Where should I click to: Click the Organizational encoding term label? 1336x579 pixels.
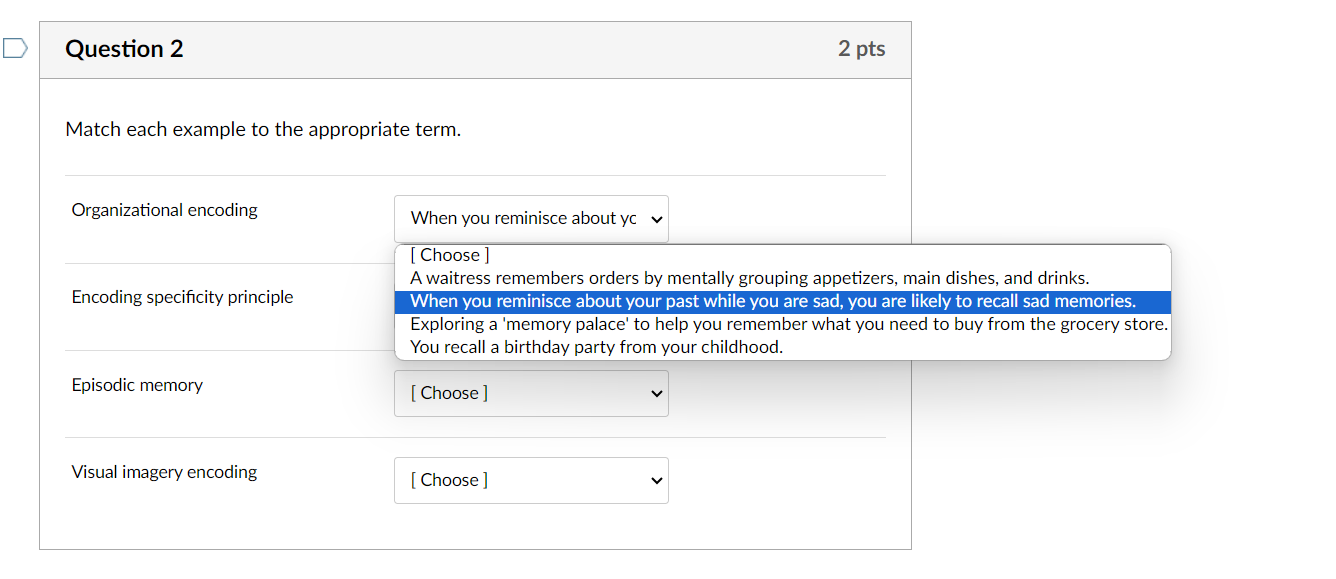[164, 210]
